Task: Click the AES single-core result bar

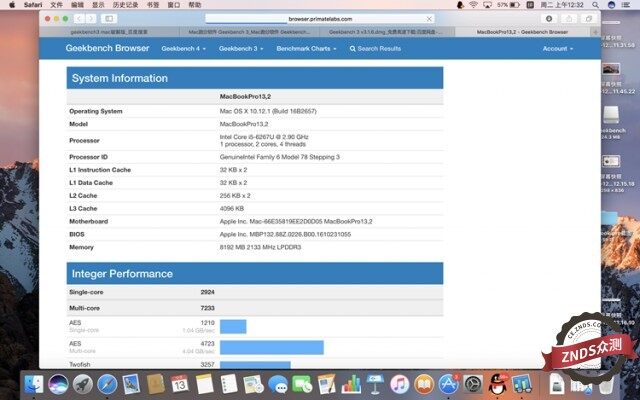Action: point(233,327)
